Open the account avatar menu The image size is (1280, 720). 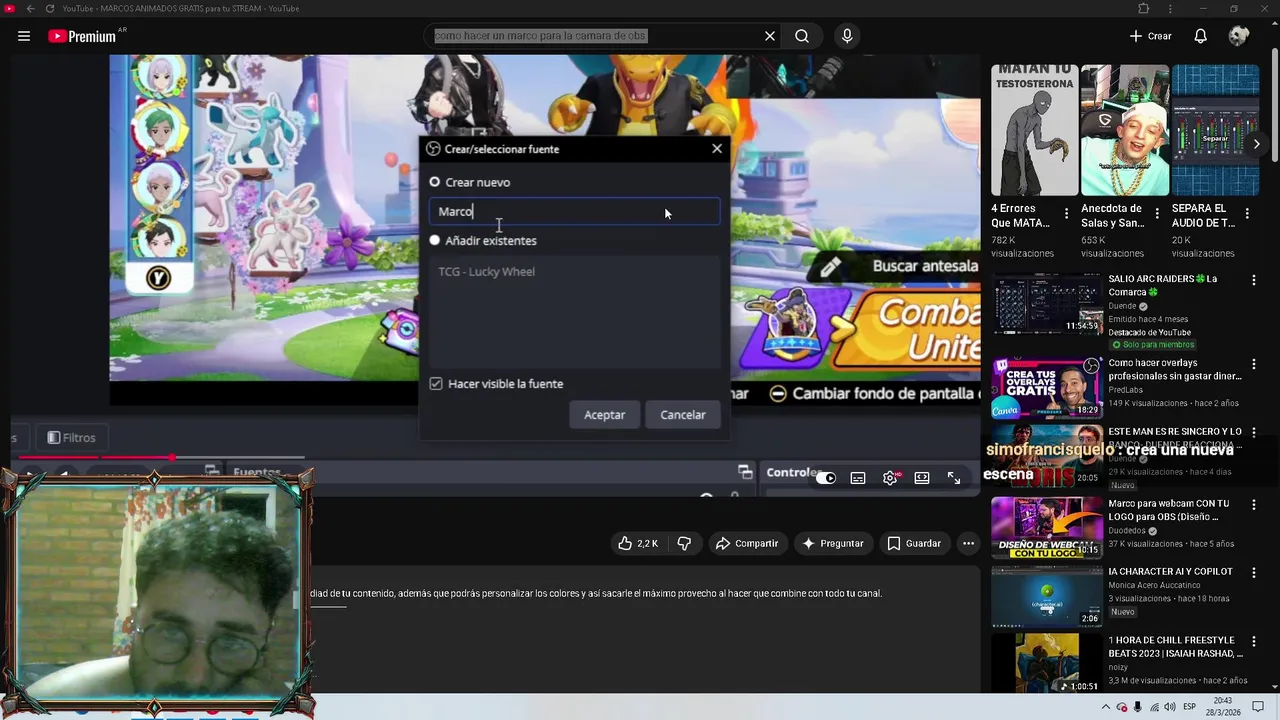coord(1239,36)
